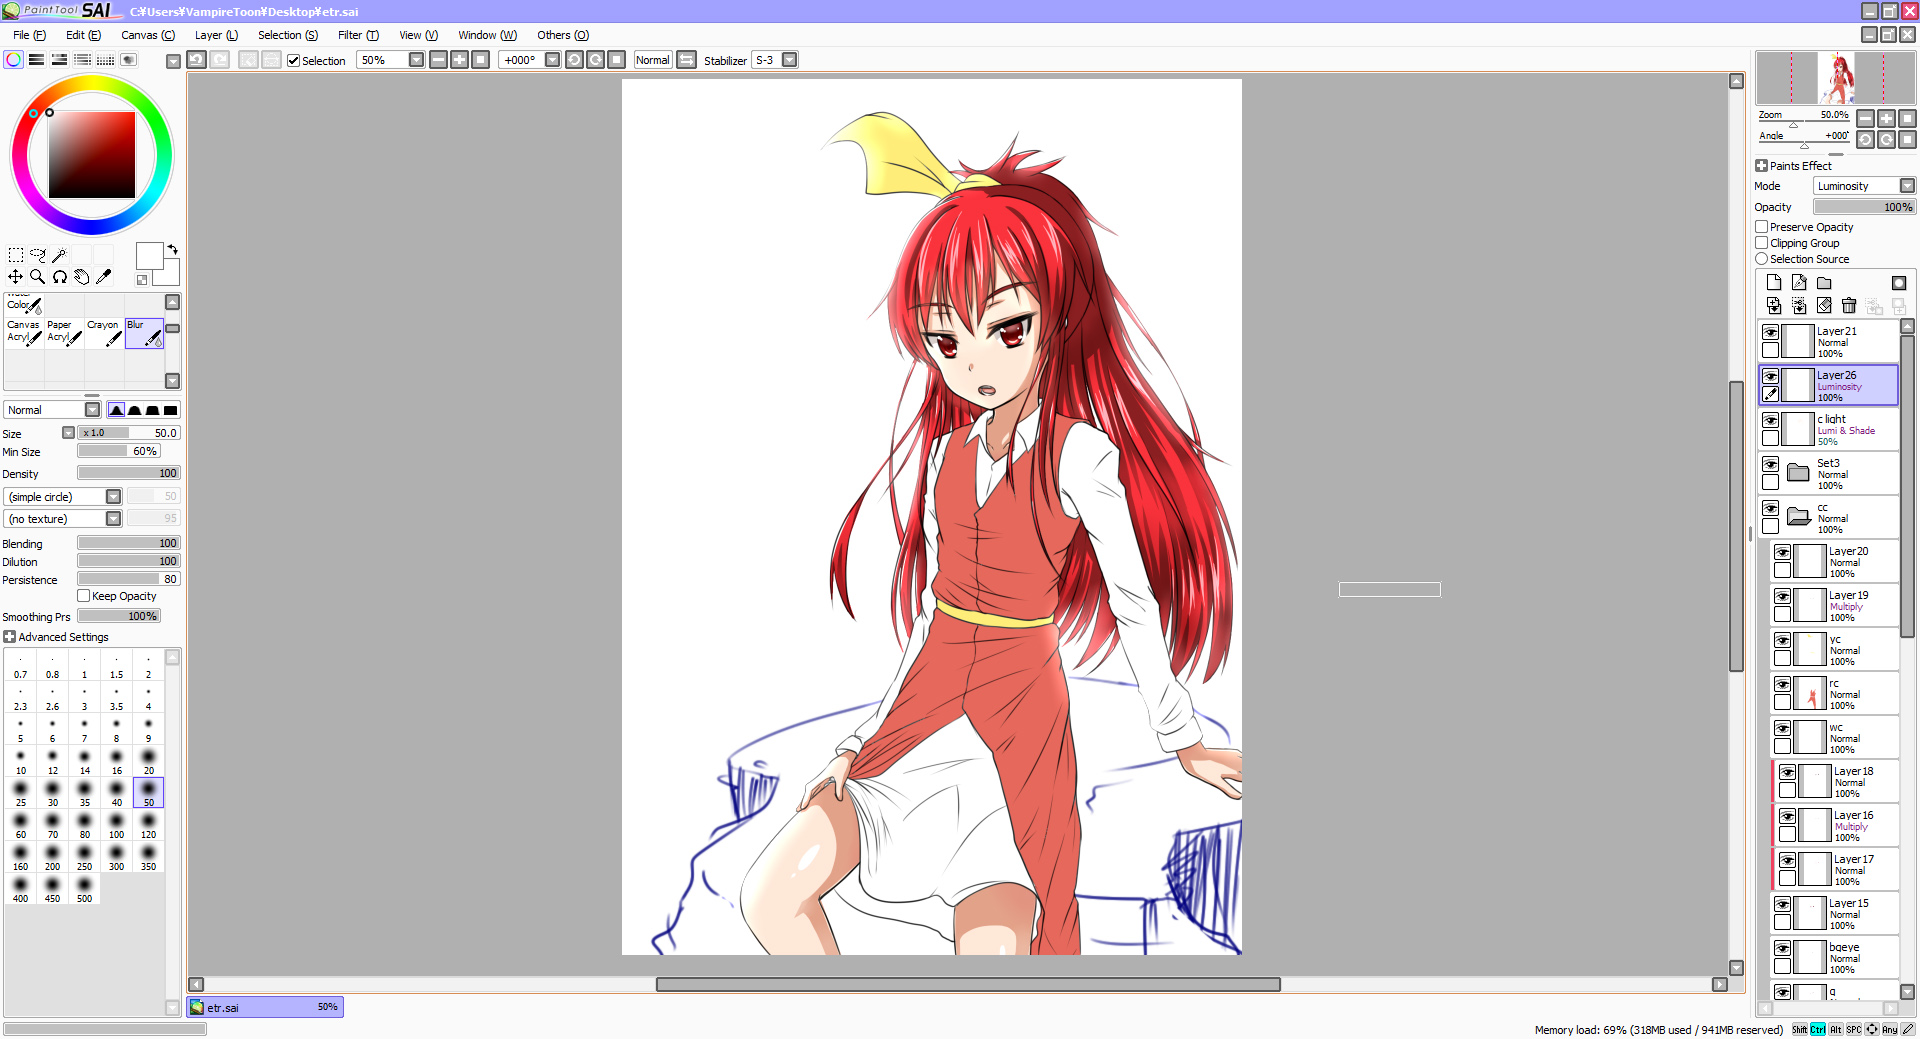This screenshot has width=1920, height=1039.
Task: Create a new normal layer
Action: tap(1774, 283)
